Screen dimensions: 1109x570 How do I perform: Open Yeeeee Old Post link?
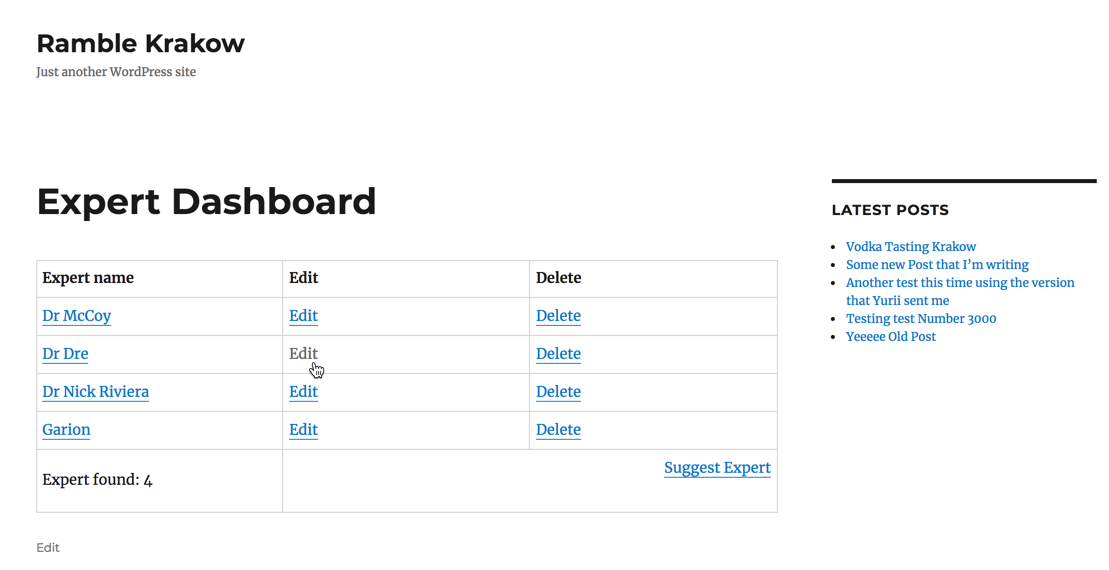890,337
